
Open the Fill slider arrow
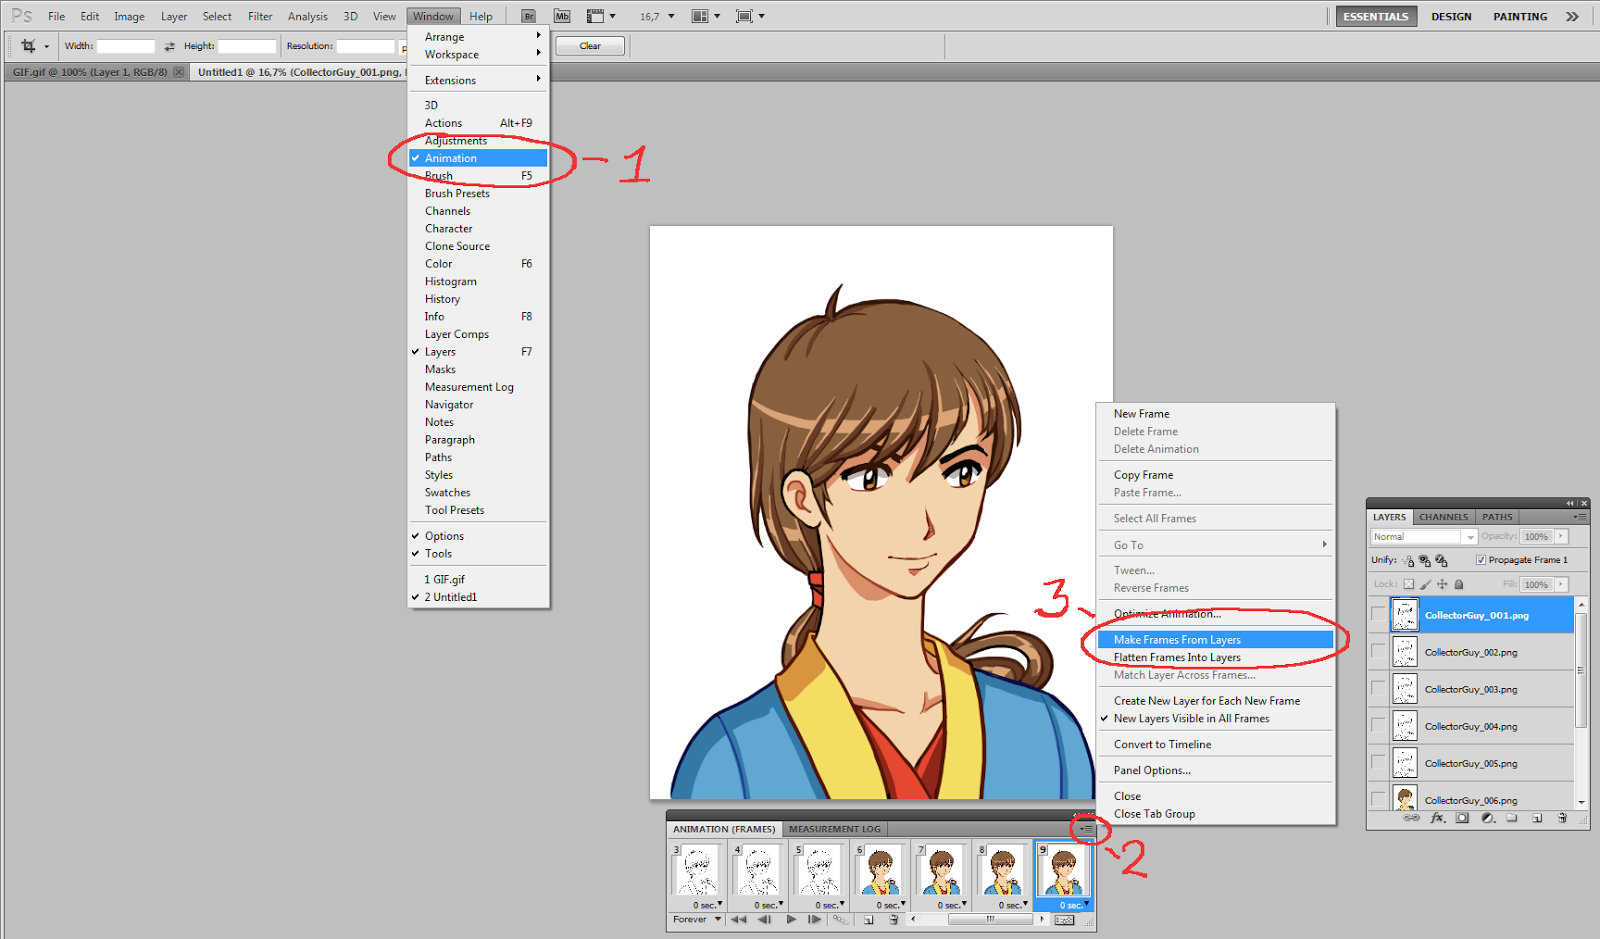coord(1561,584)
